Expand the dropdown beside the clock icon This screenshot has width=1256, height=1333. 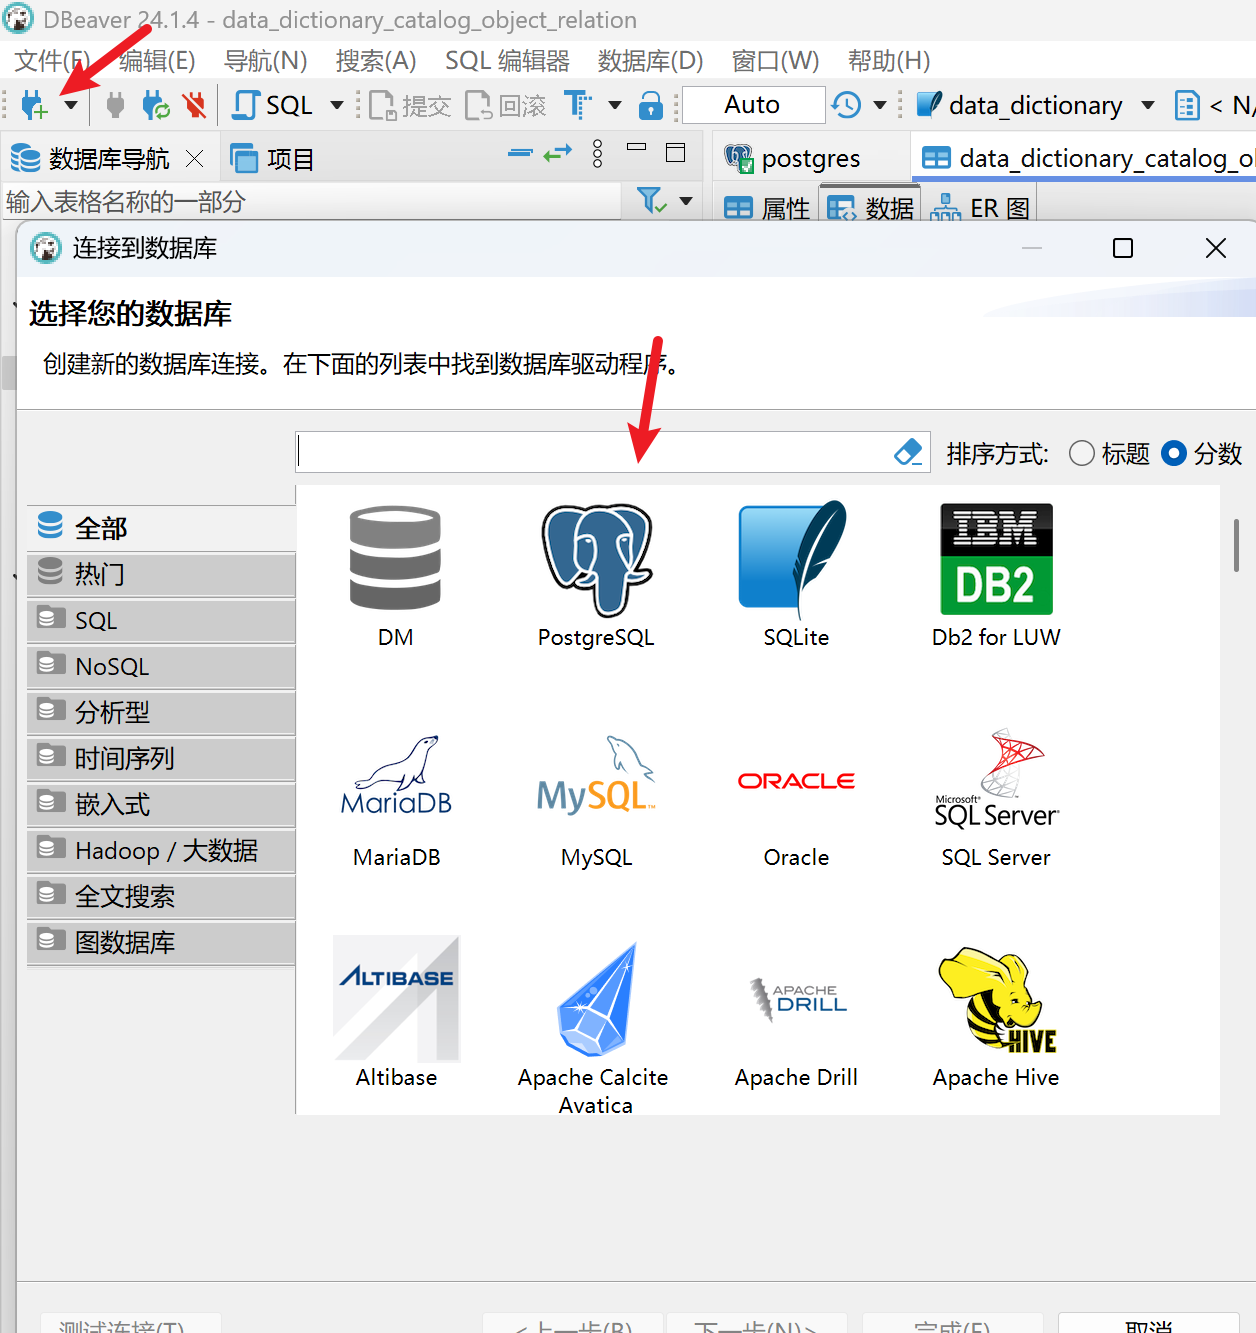tap(880, 105)
